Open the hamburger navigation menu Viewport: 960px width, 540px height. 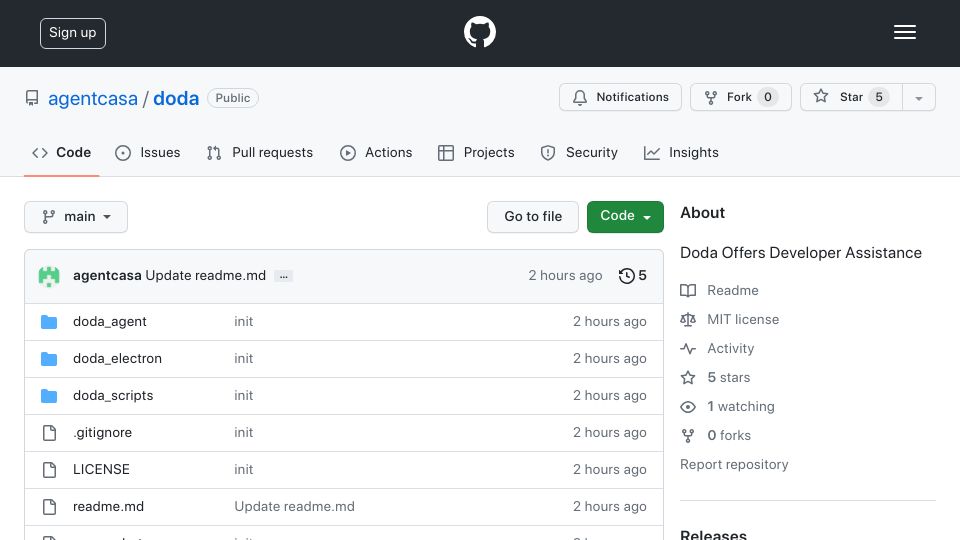coord(904,32)
